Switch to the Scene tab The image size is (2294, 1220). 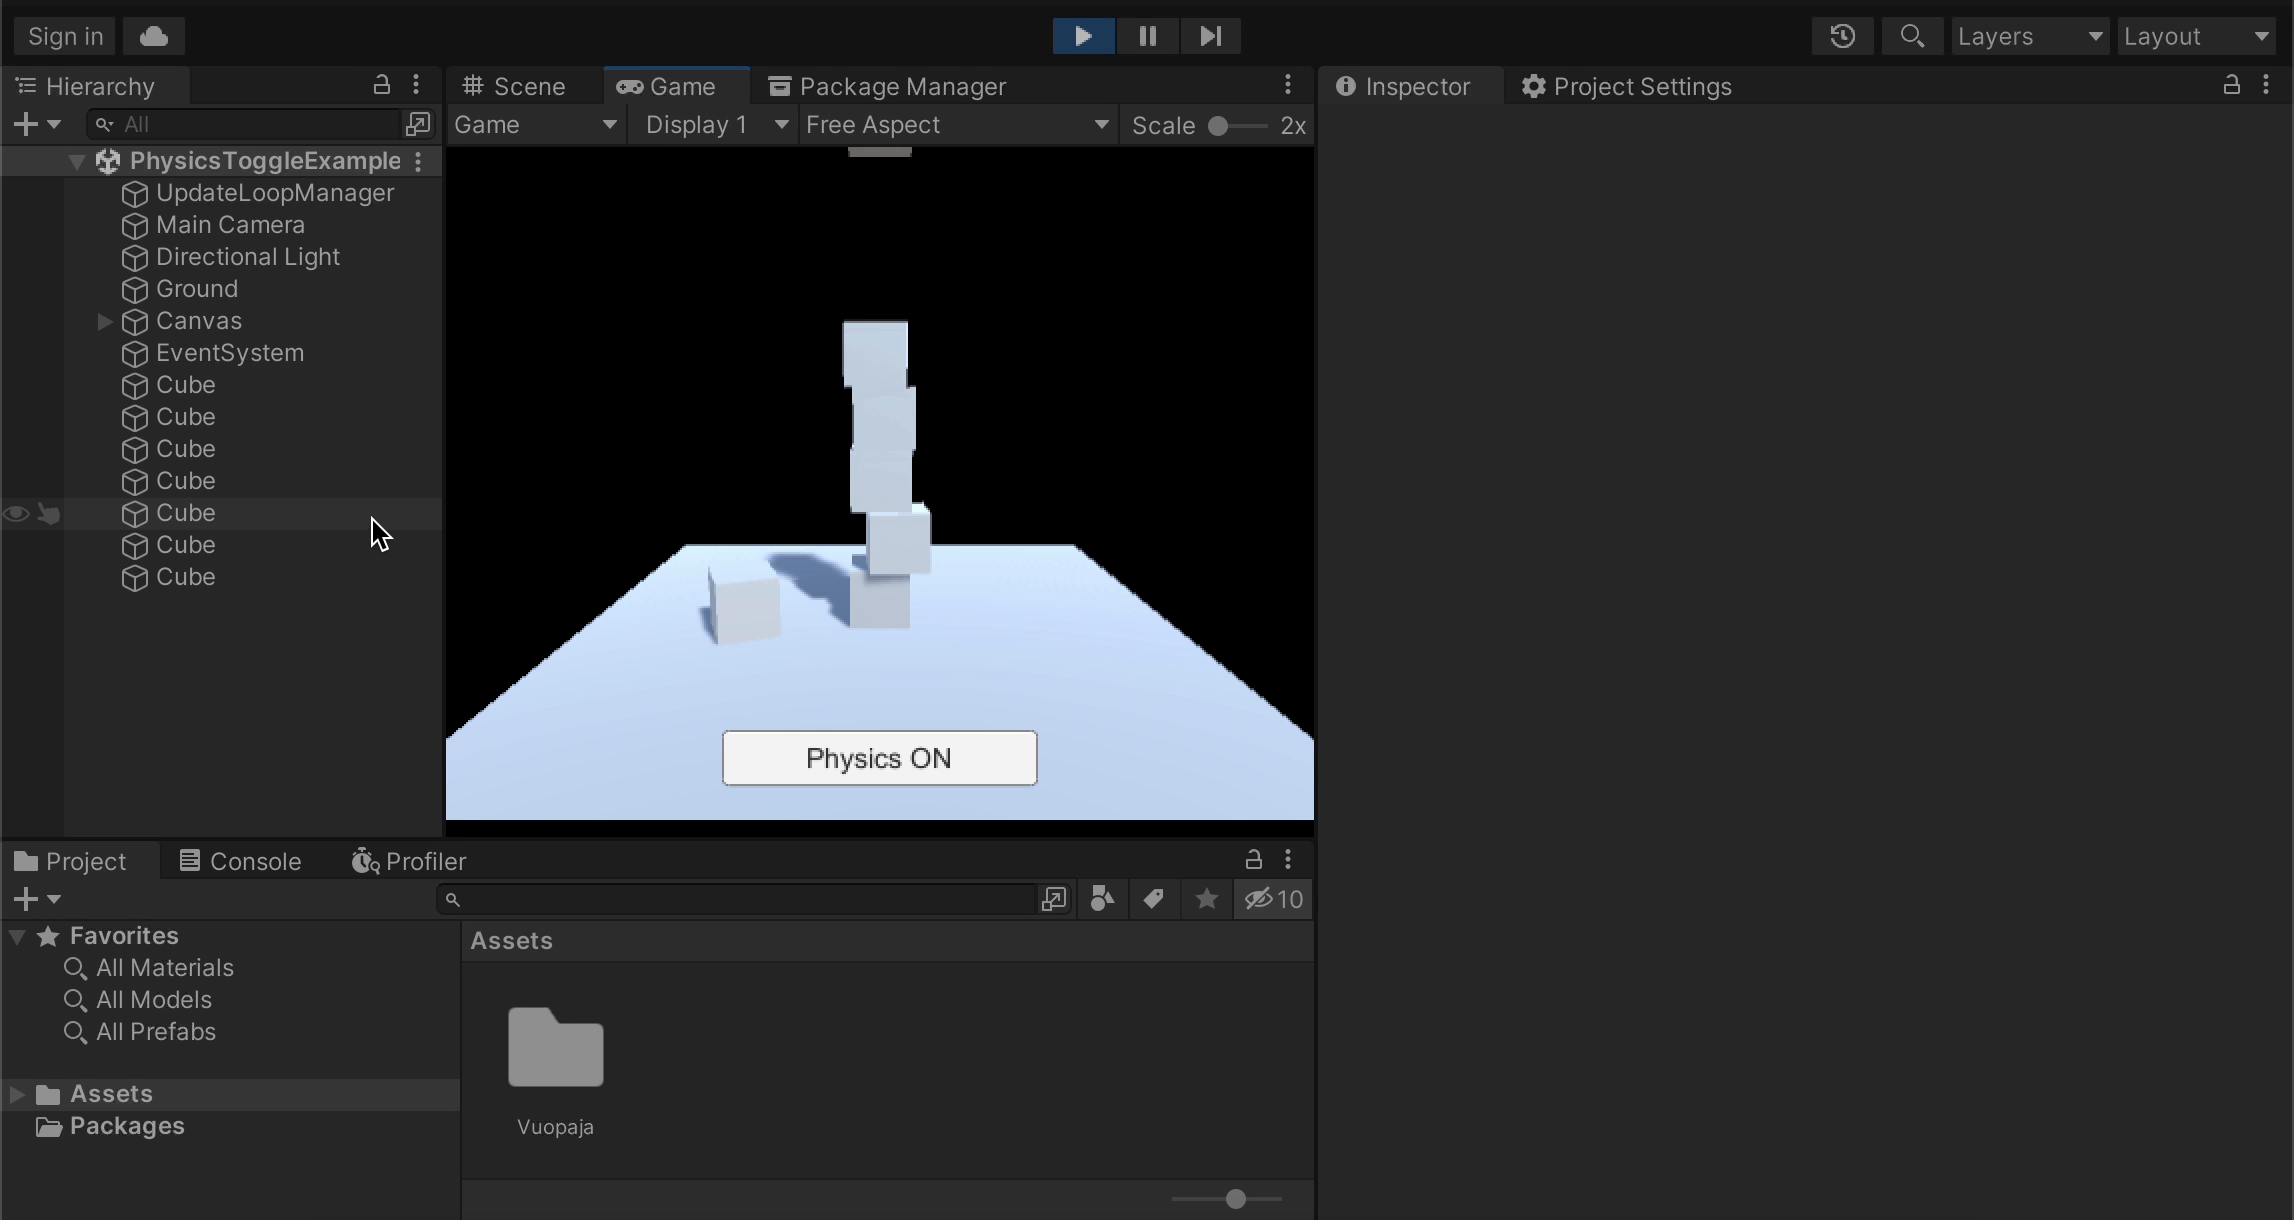click(x=514, y=86)
